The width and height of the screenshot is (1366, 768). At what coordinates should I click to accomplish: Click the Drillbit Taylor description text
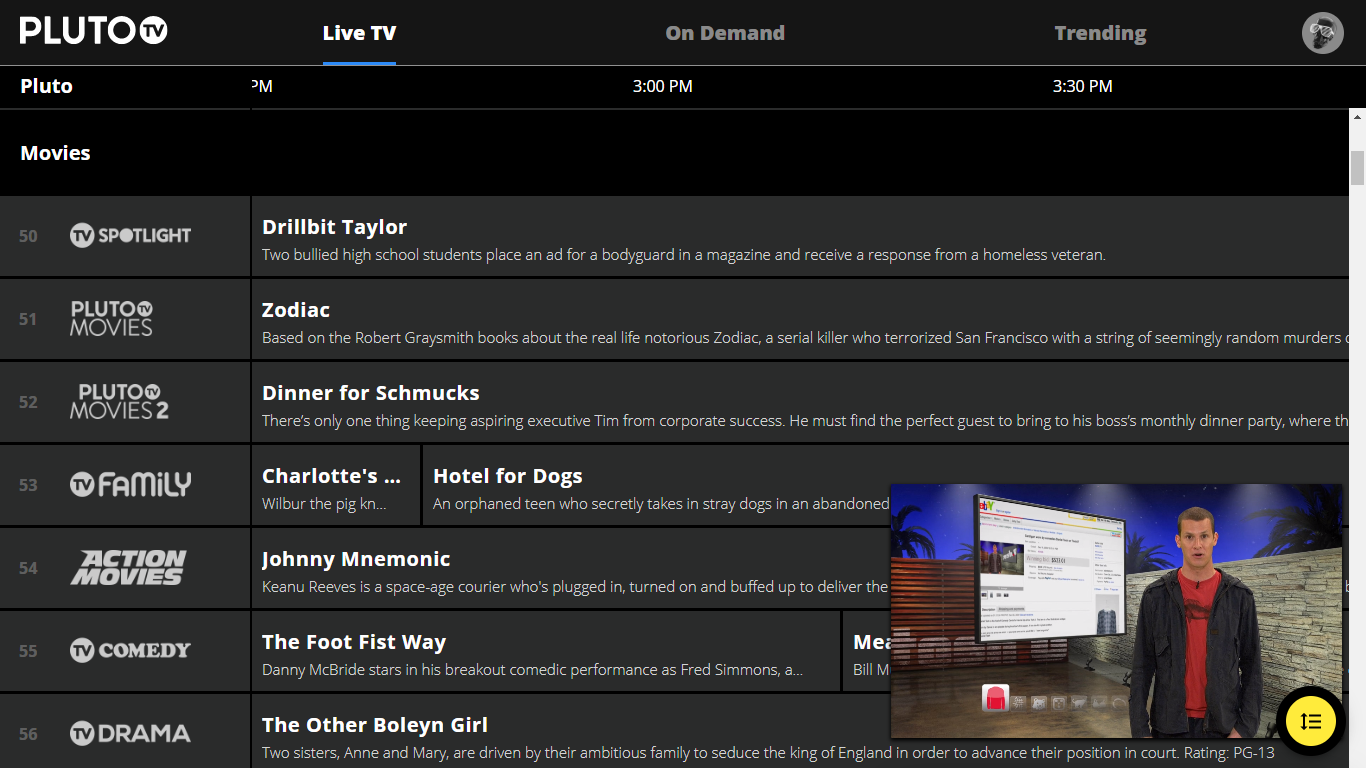tap(684, 255)
